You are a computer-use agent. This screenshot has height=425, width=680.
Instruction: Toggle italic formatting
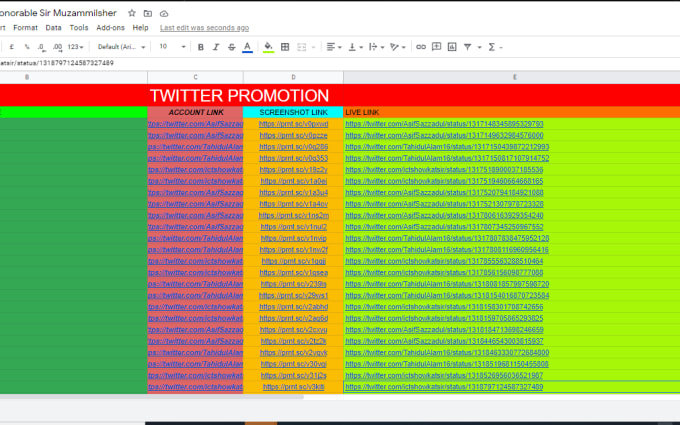[x=216, y=47]
